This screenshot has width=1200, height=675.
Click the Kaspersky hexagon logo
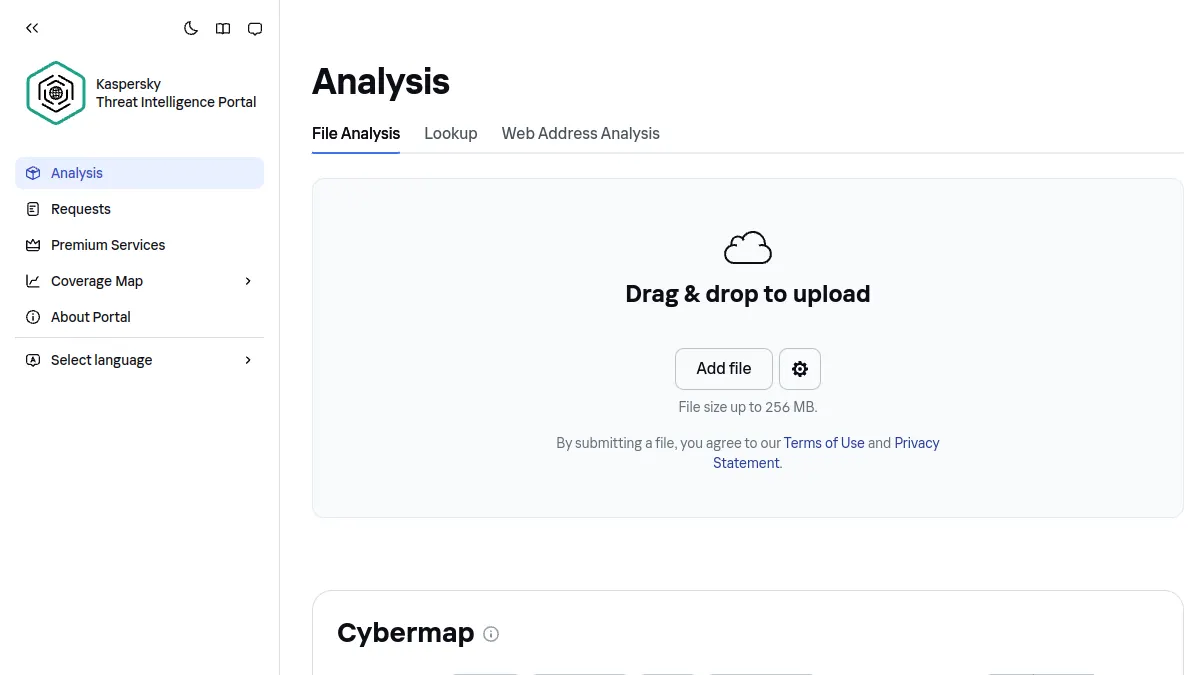point(56,93)
